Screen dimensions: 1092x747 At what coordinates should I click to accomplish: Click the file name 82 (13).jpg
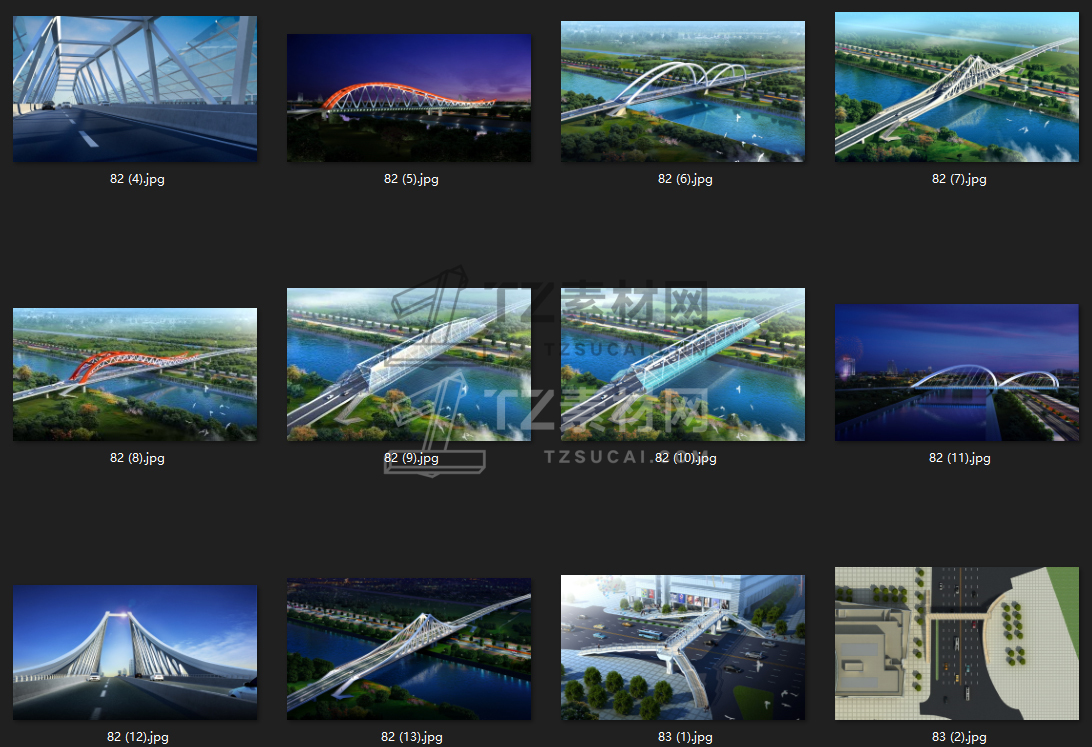coord(411,737)
